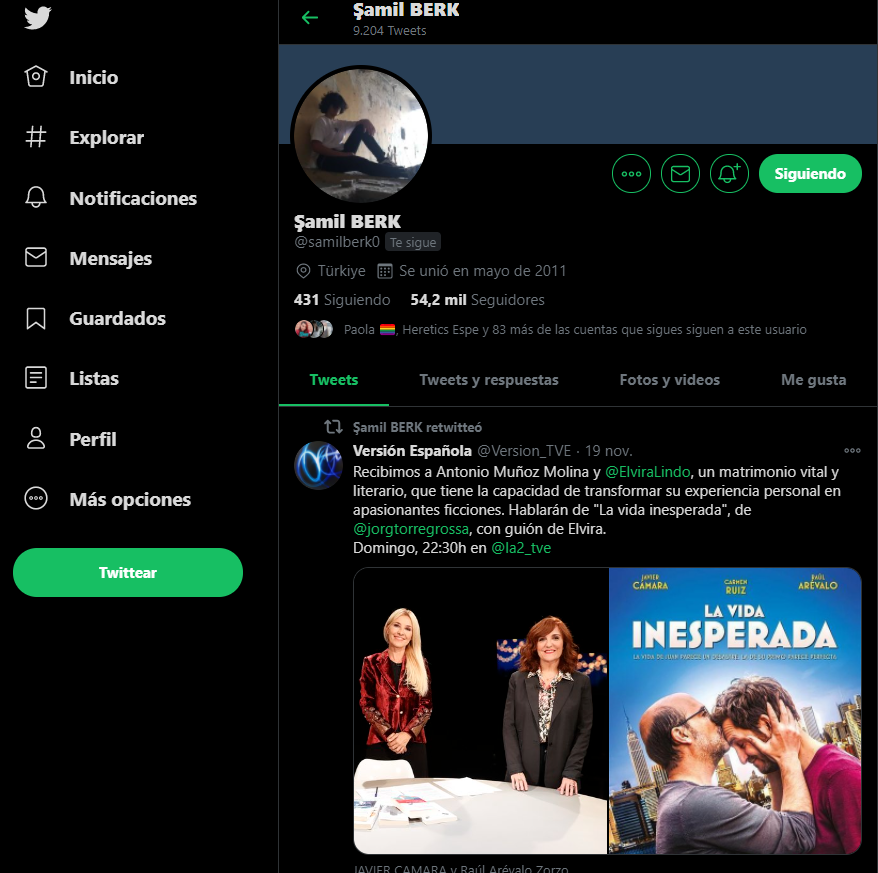This screenshot has width=878, height=873.
Task: Click the Şamil BERK retwitteó label
Action: [417, 427]
